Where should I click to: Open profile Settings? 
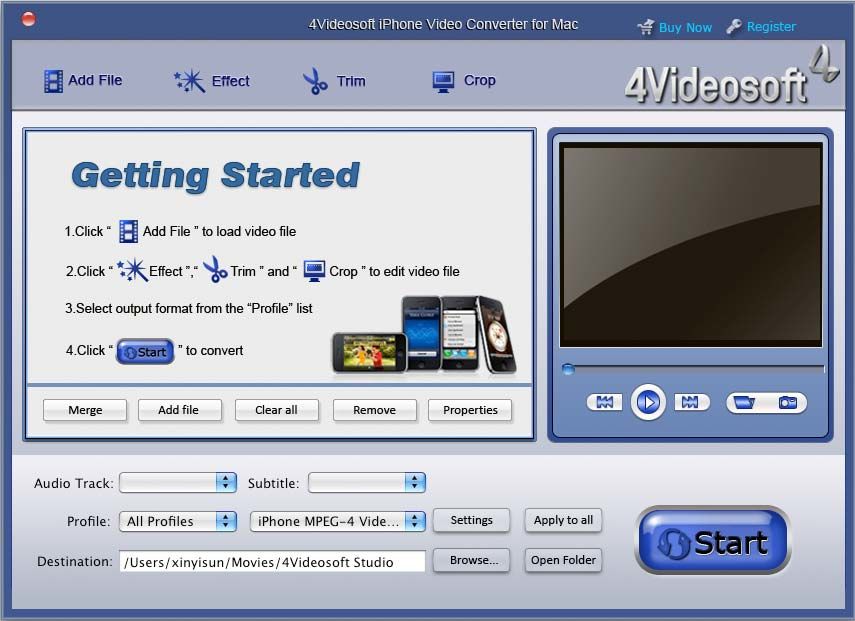pyautogui.click(x=472, y=520)
